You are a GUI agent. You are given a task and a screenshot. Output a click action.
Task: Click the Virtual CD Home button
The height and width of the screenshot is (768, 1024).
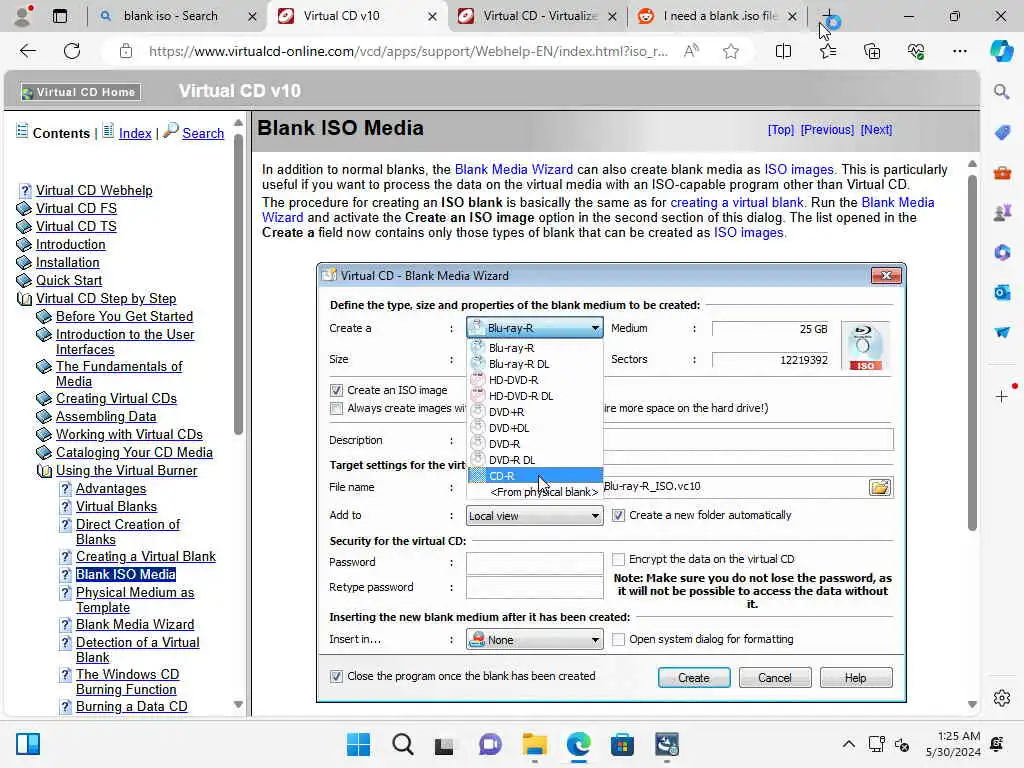click(80, 92)
